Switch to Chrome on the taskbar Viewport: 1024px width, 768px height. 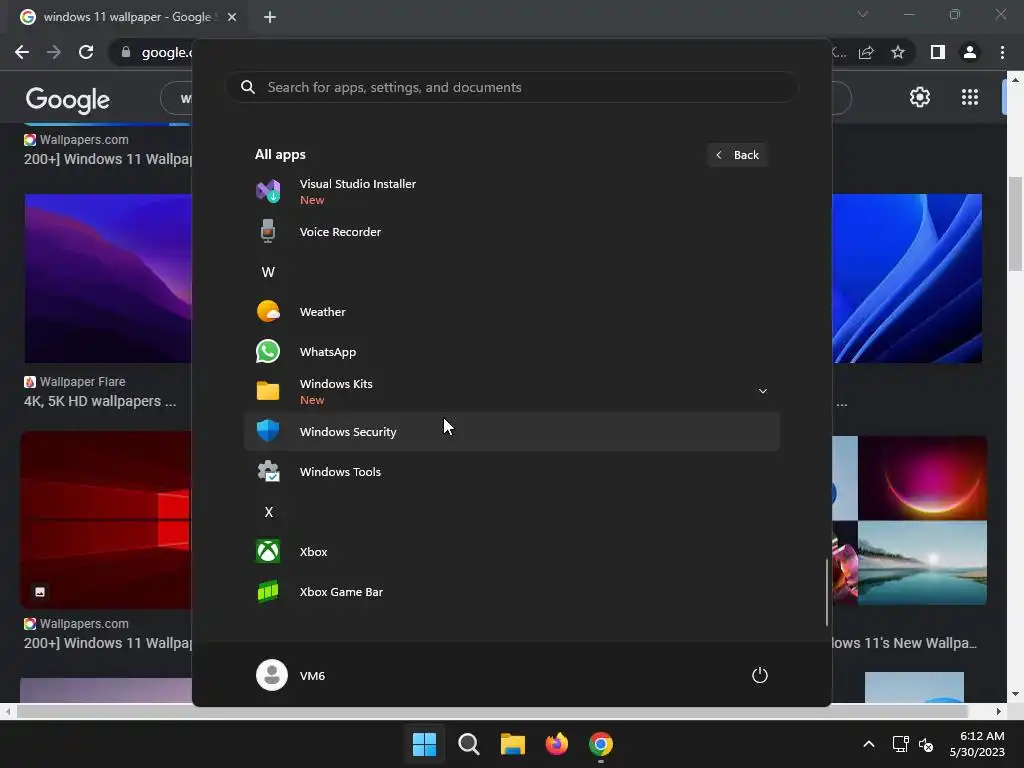[601, 744]
